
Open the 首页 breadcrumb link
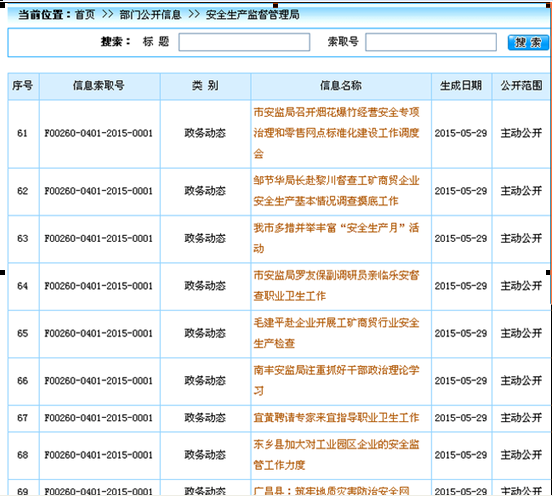click(85, 15)
